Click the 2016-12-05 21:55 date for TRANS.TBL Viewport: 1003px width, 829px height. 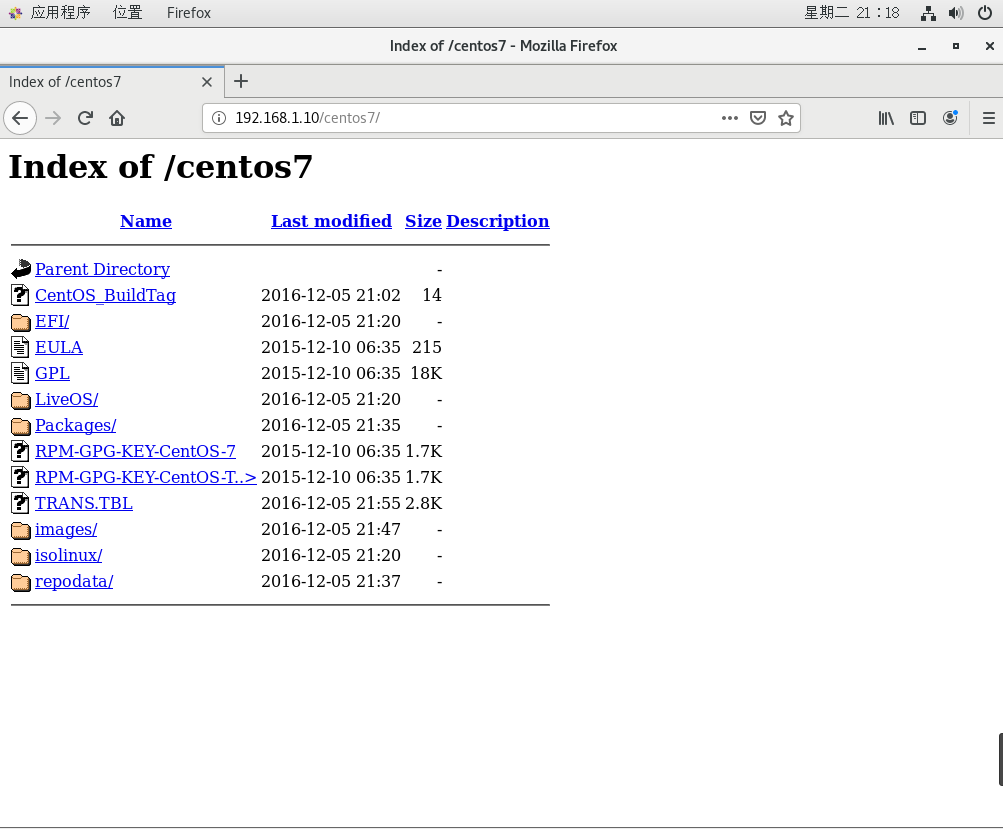(x=331, y=503)
